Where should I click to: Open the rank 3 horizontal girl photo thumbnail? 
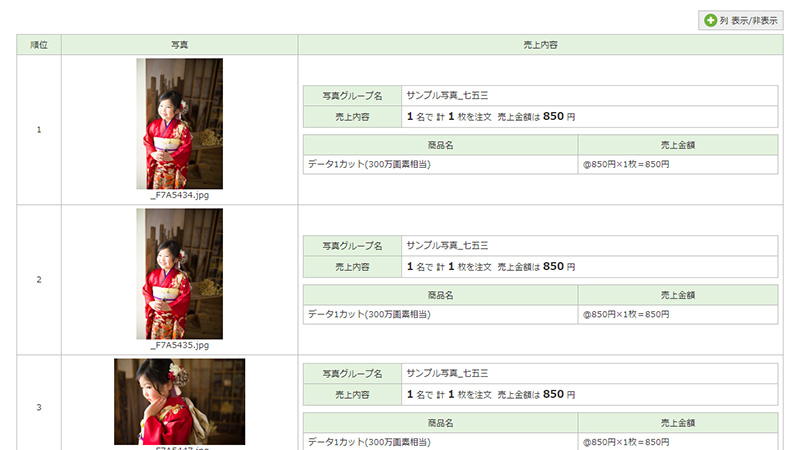click(x=180, y=402)
